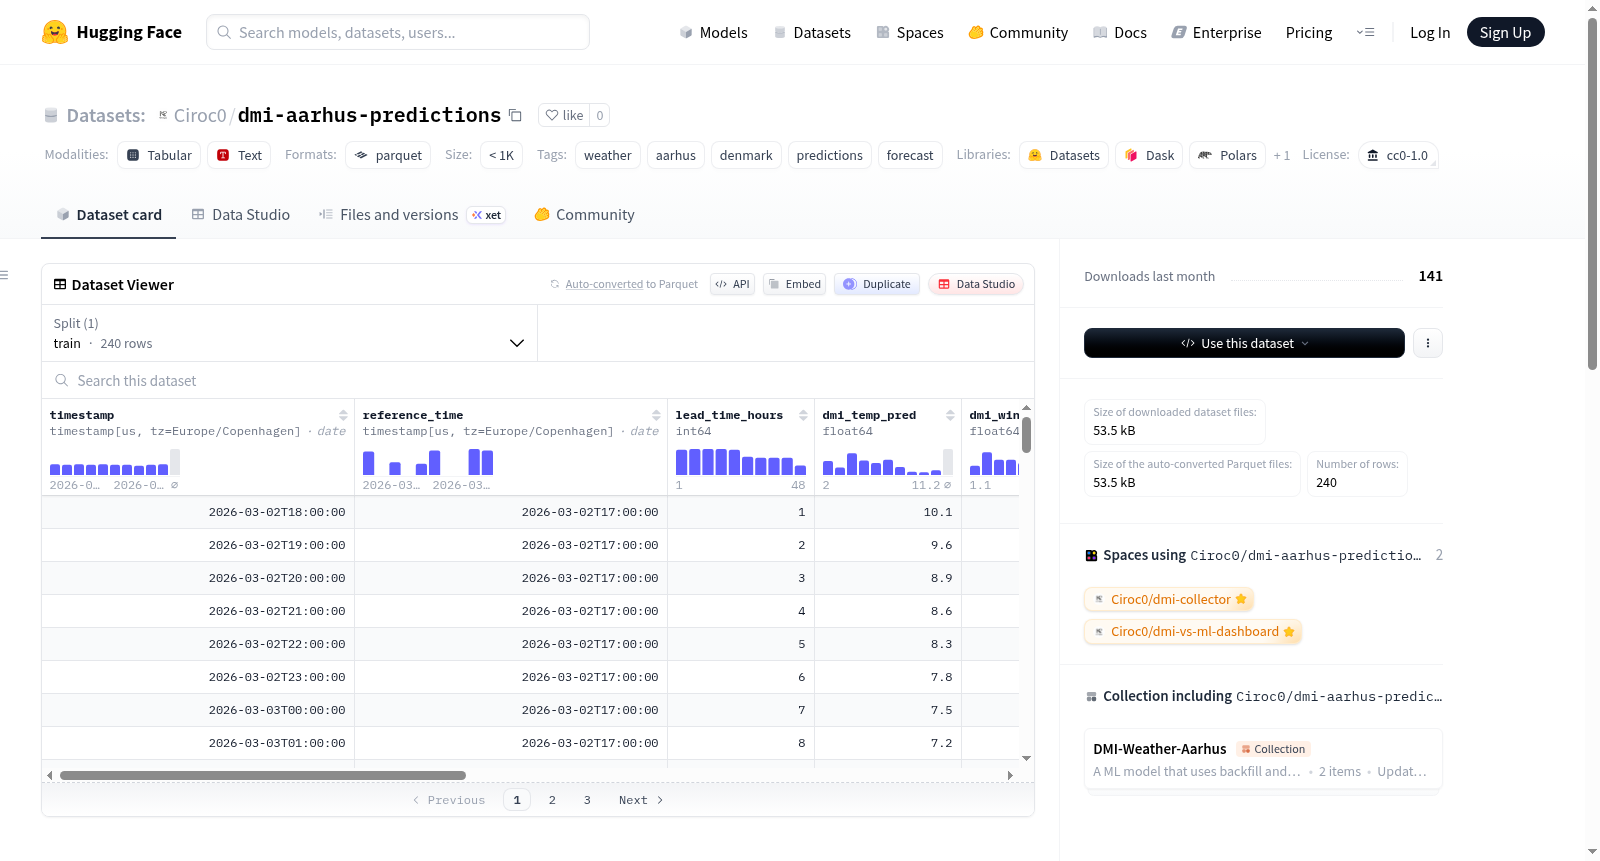Image resolution: width=1600 pixels, height=861 pixels.
Task: Click the Sign Up button
Action: 1505,32
